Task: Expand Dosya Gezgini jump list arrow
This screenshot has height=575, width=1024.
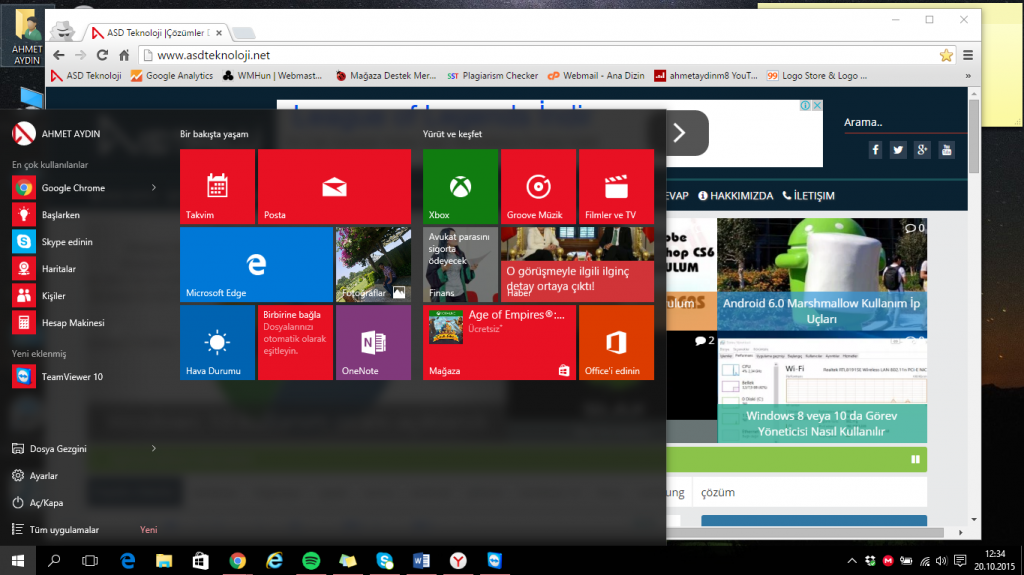Action: tap(154, 448)
